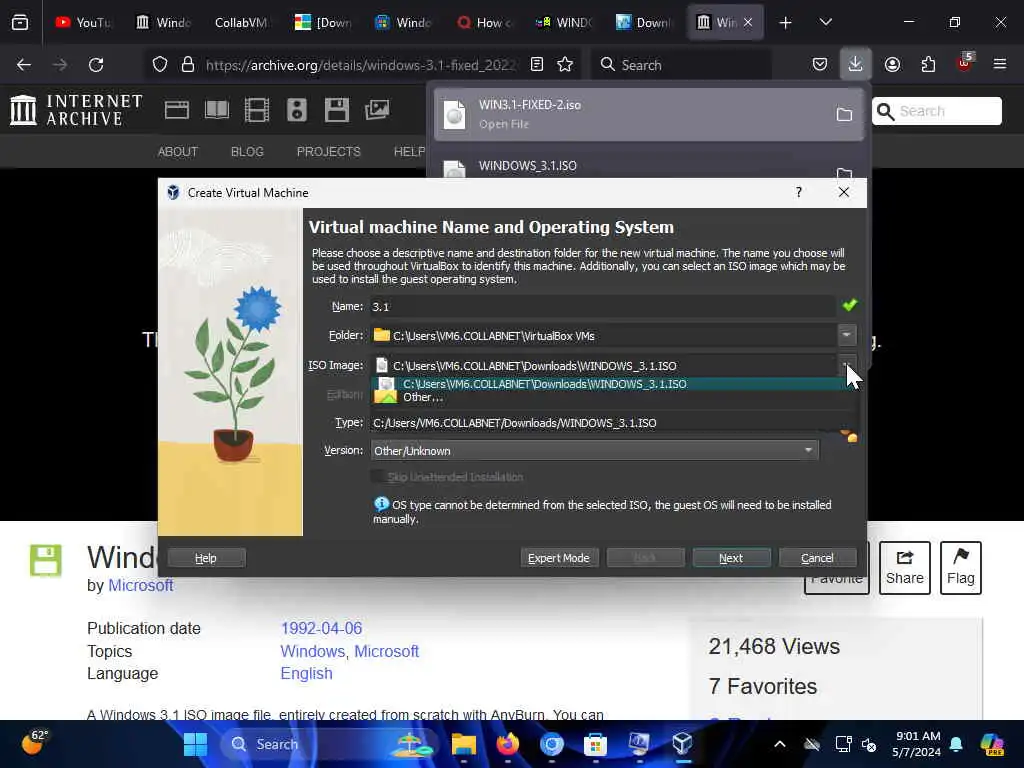The height and width of the screenshot is (768, 1024).
Task: Open the Windows Start button
Action: pyautogui.click(x=195, y=744)
